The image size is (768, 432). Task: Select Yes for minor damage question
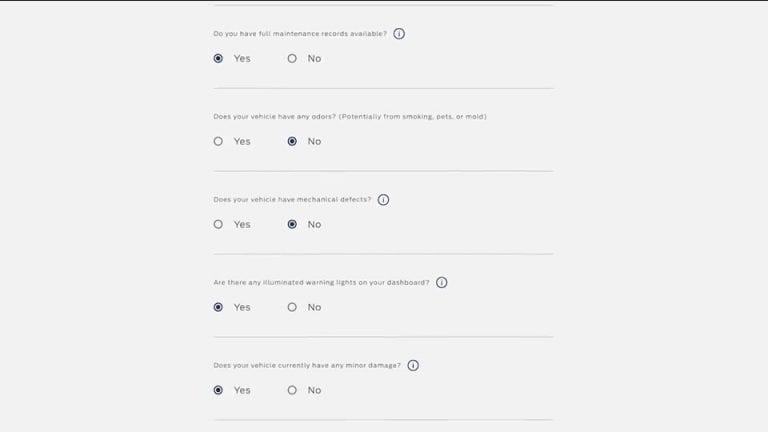tap(218, 390)
